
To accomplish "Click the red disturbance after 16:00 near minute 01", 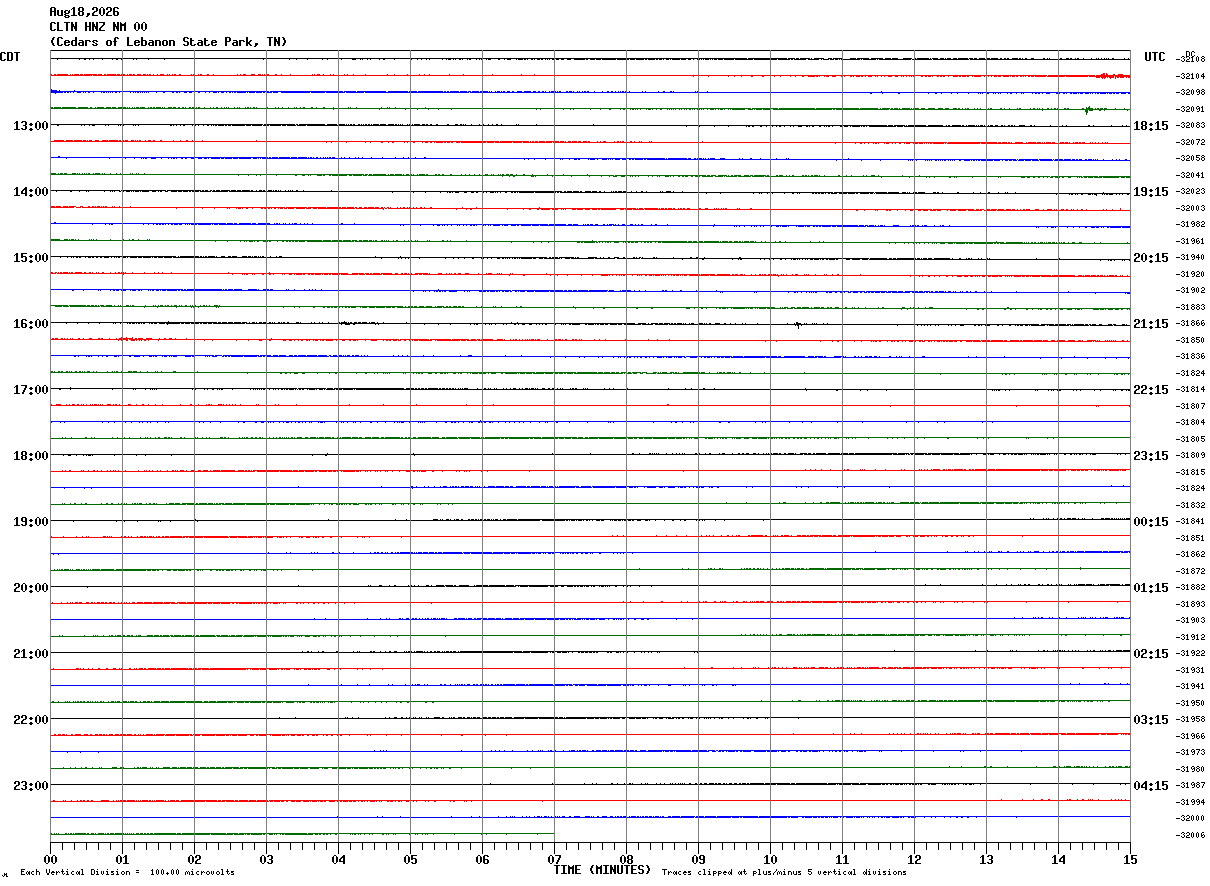I will pos(134,340).
